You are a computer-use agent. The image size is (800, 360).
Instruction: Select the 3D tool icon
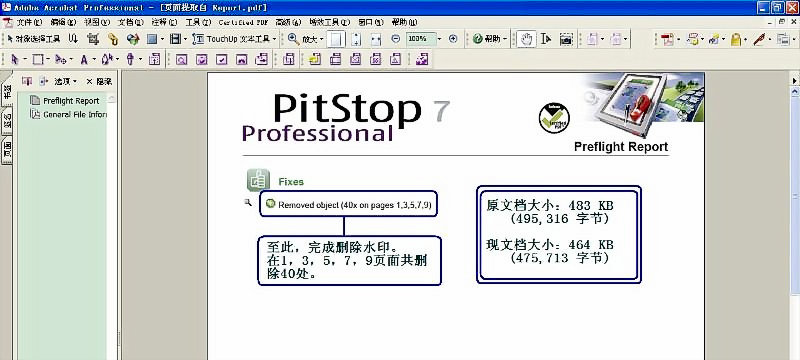(x=133, y=39)
